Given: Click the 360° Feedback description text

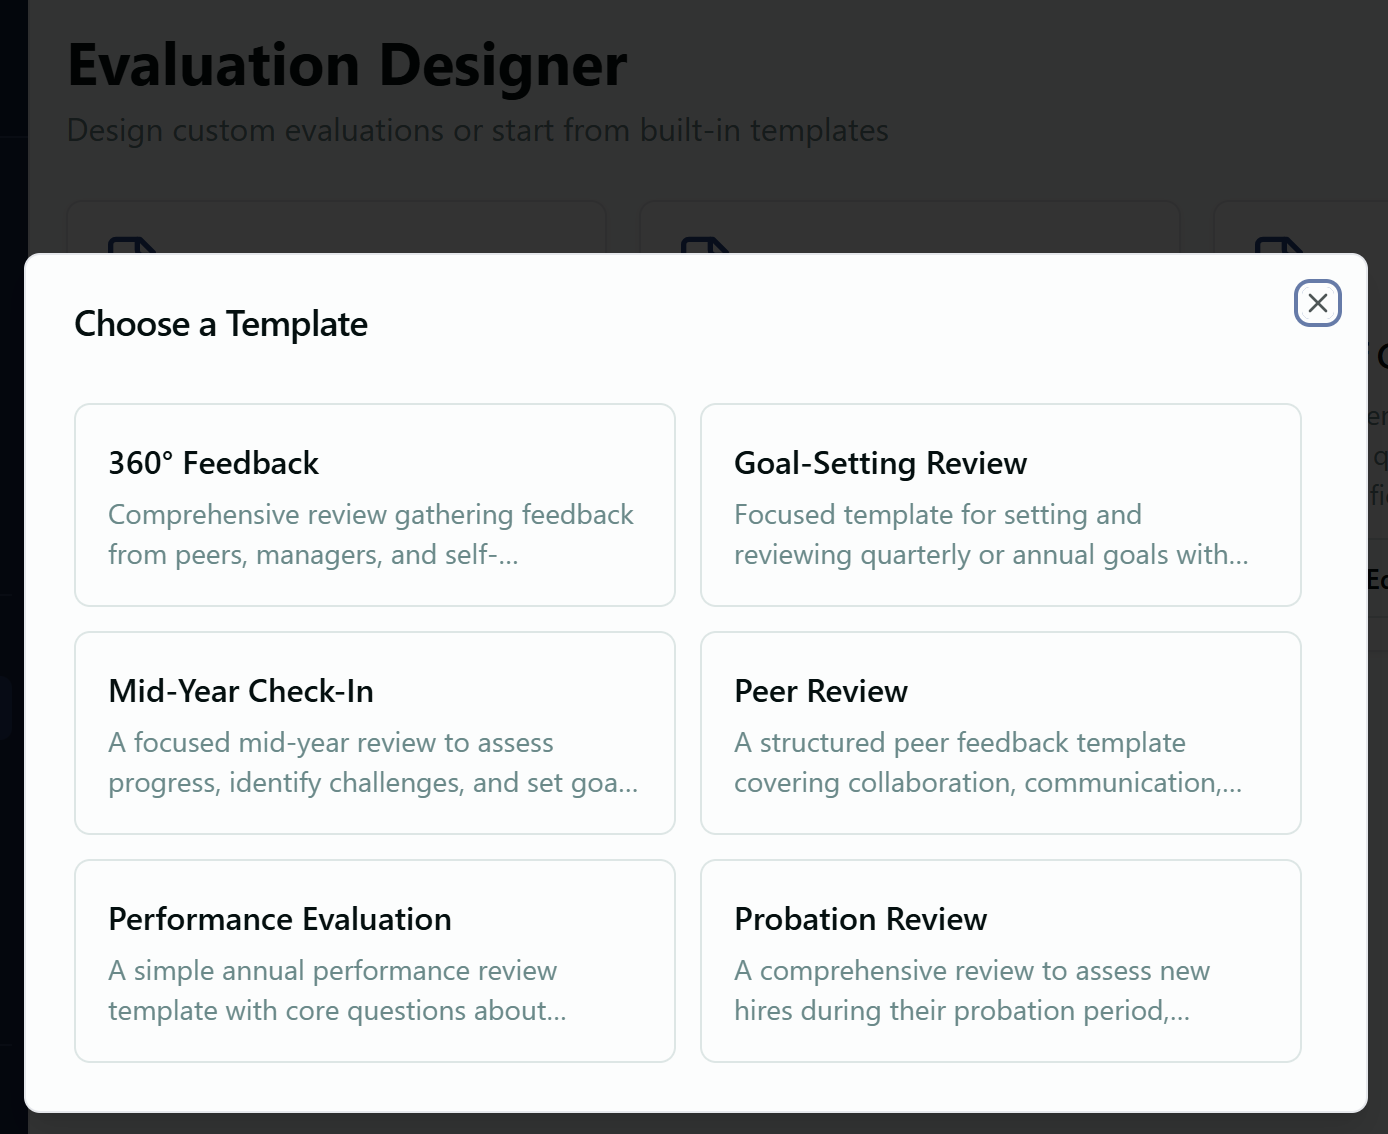Looking at the screenshot, I should 370,534.
